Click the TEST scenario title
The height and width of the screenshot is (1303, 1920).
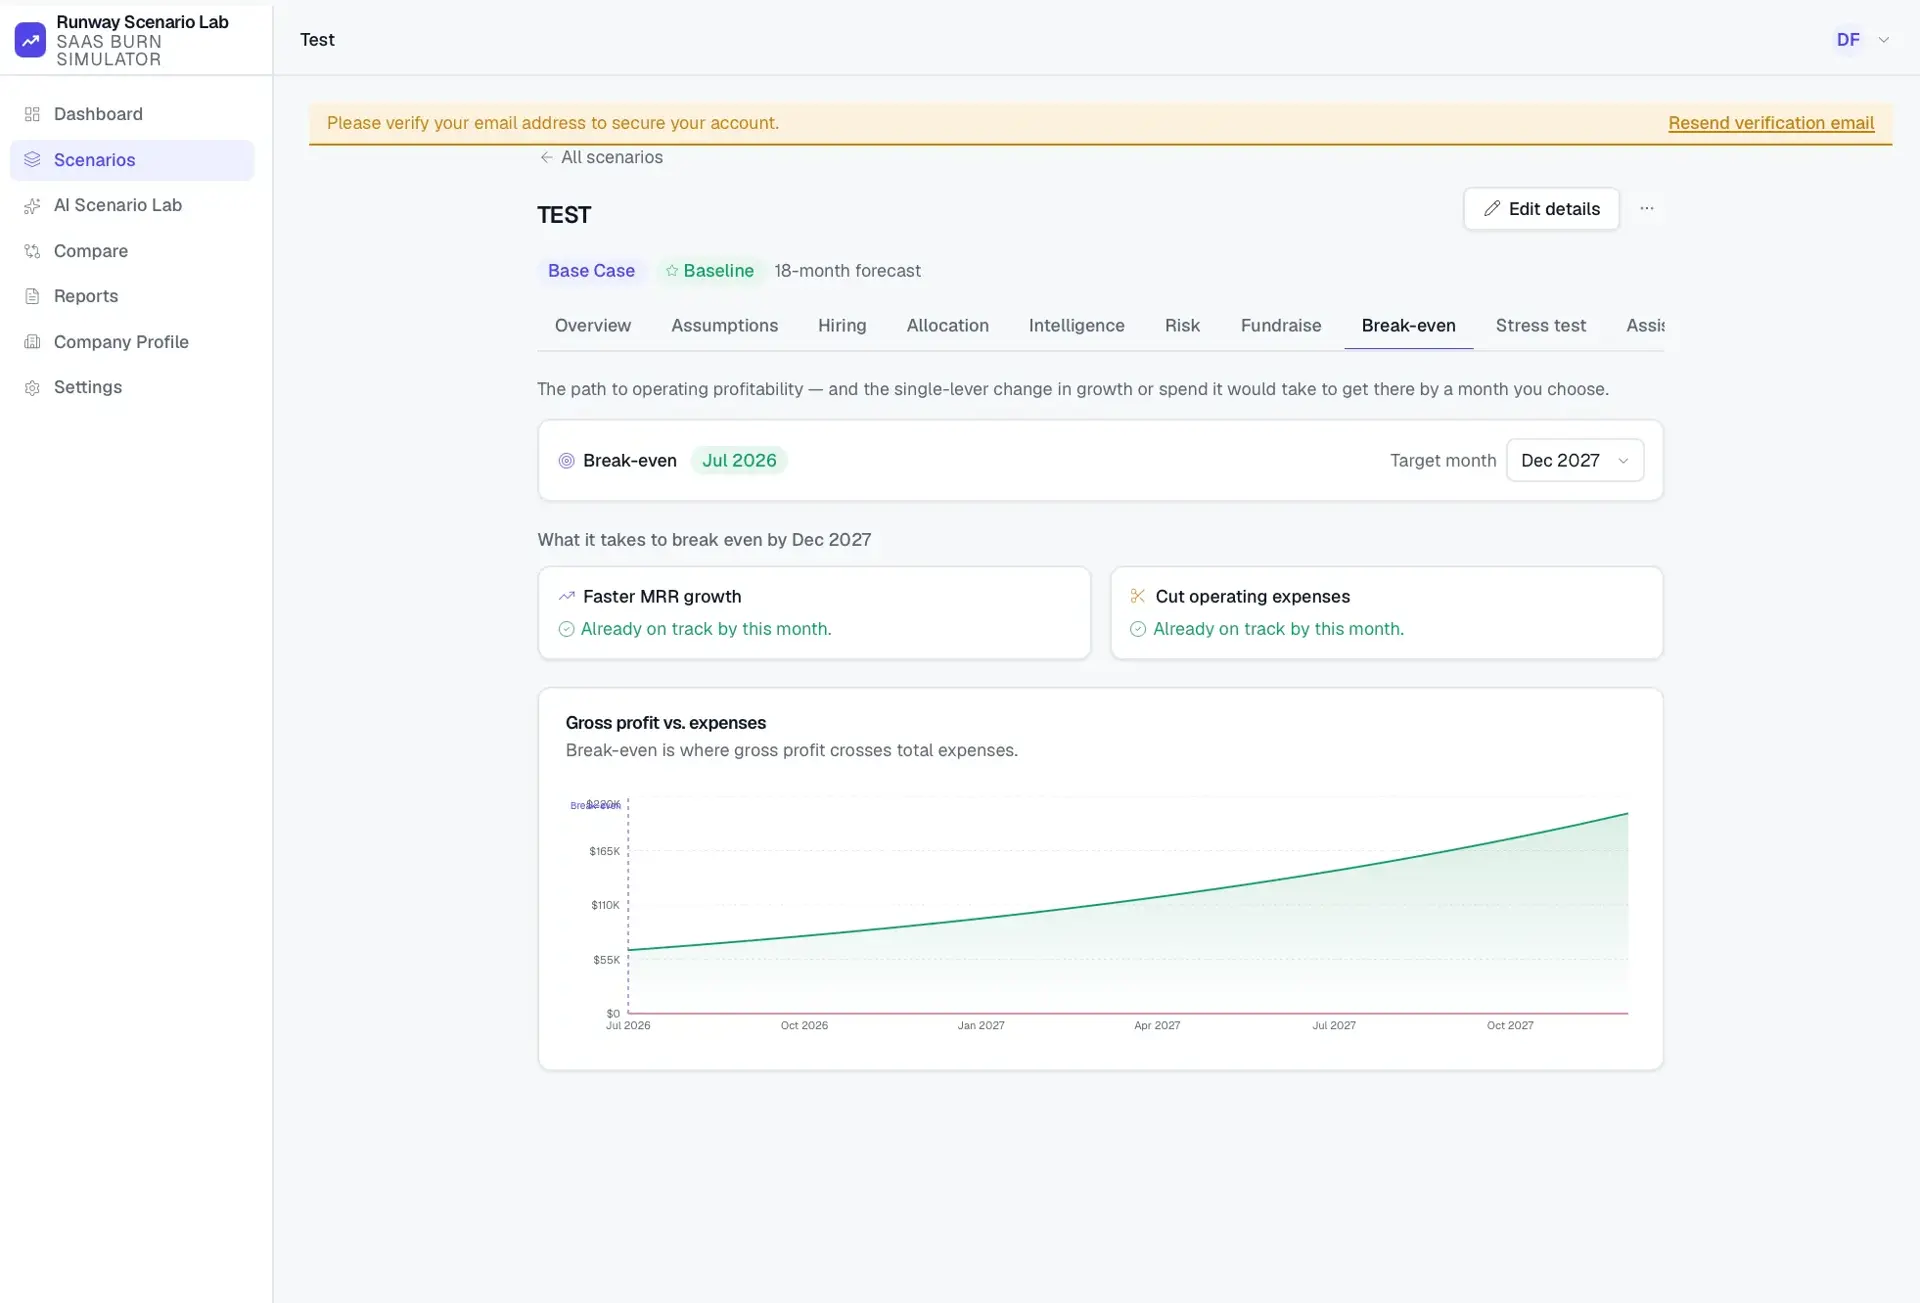point(564,215)
